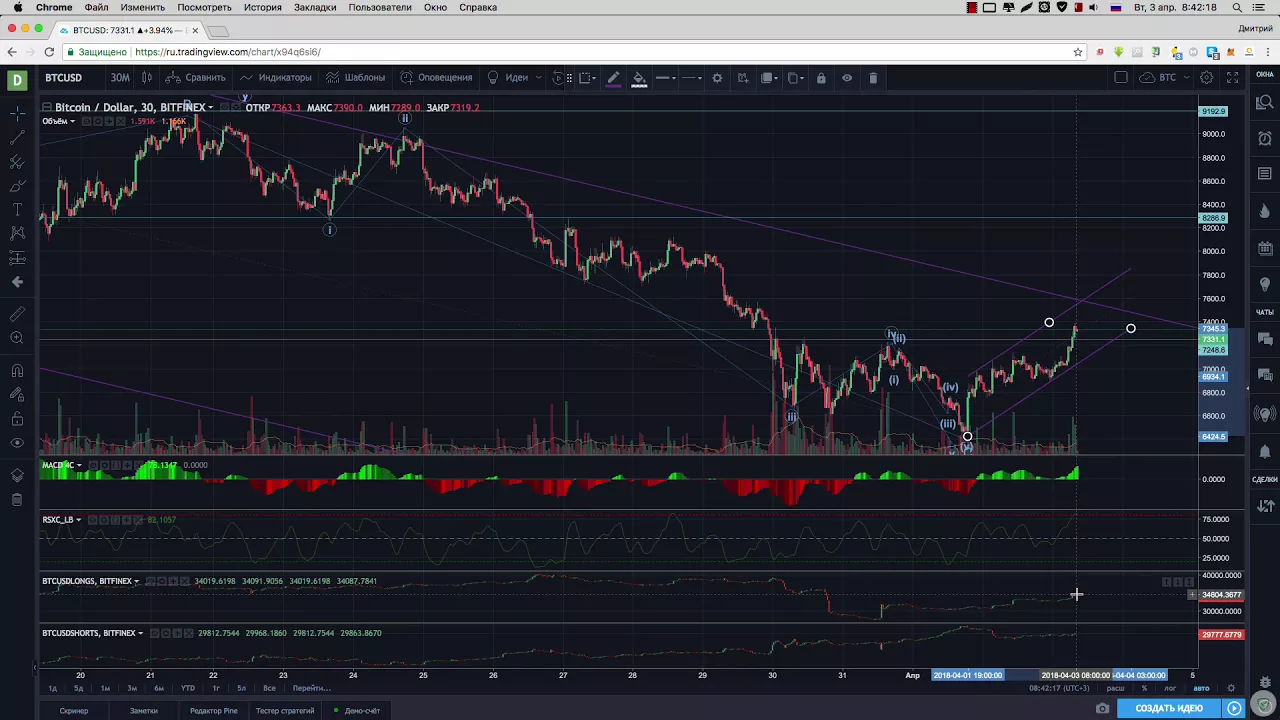
Task: Open the Демо-счёт trading panel
Action: [356, 711]
